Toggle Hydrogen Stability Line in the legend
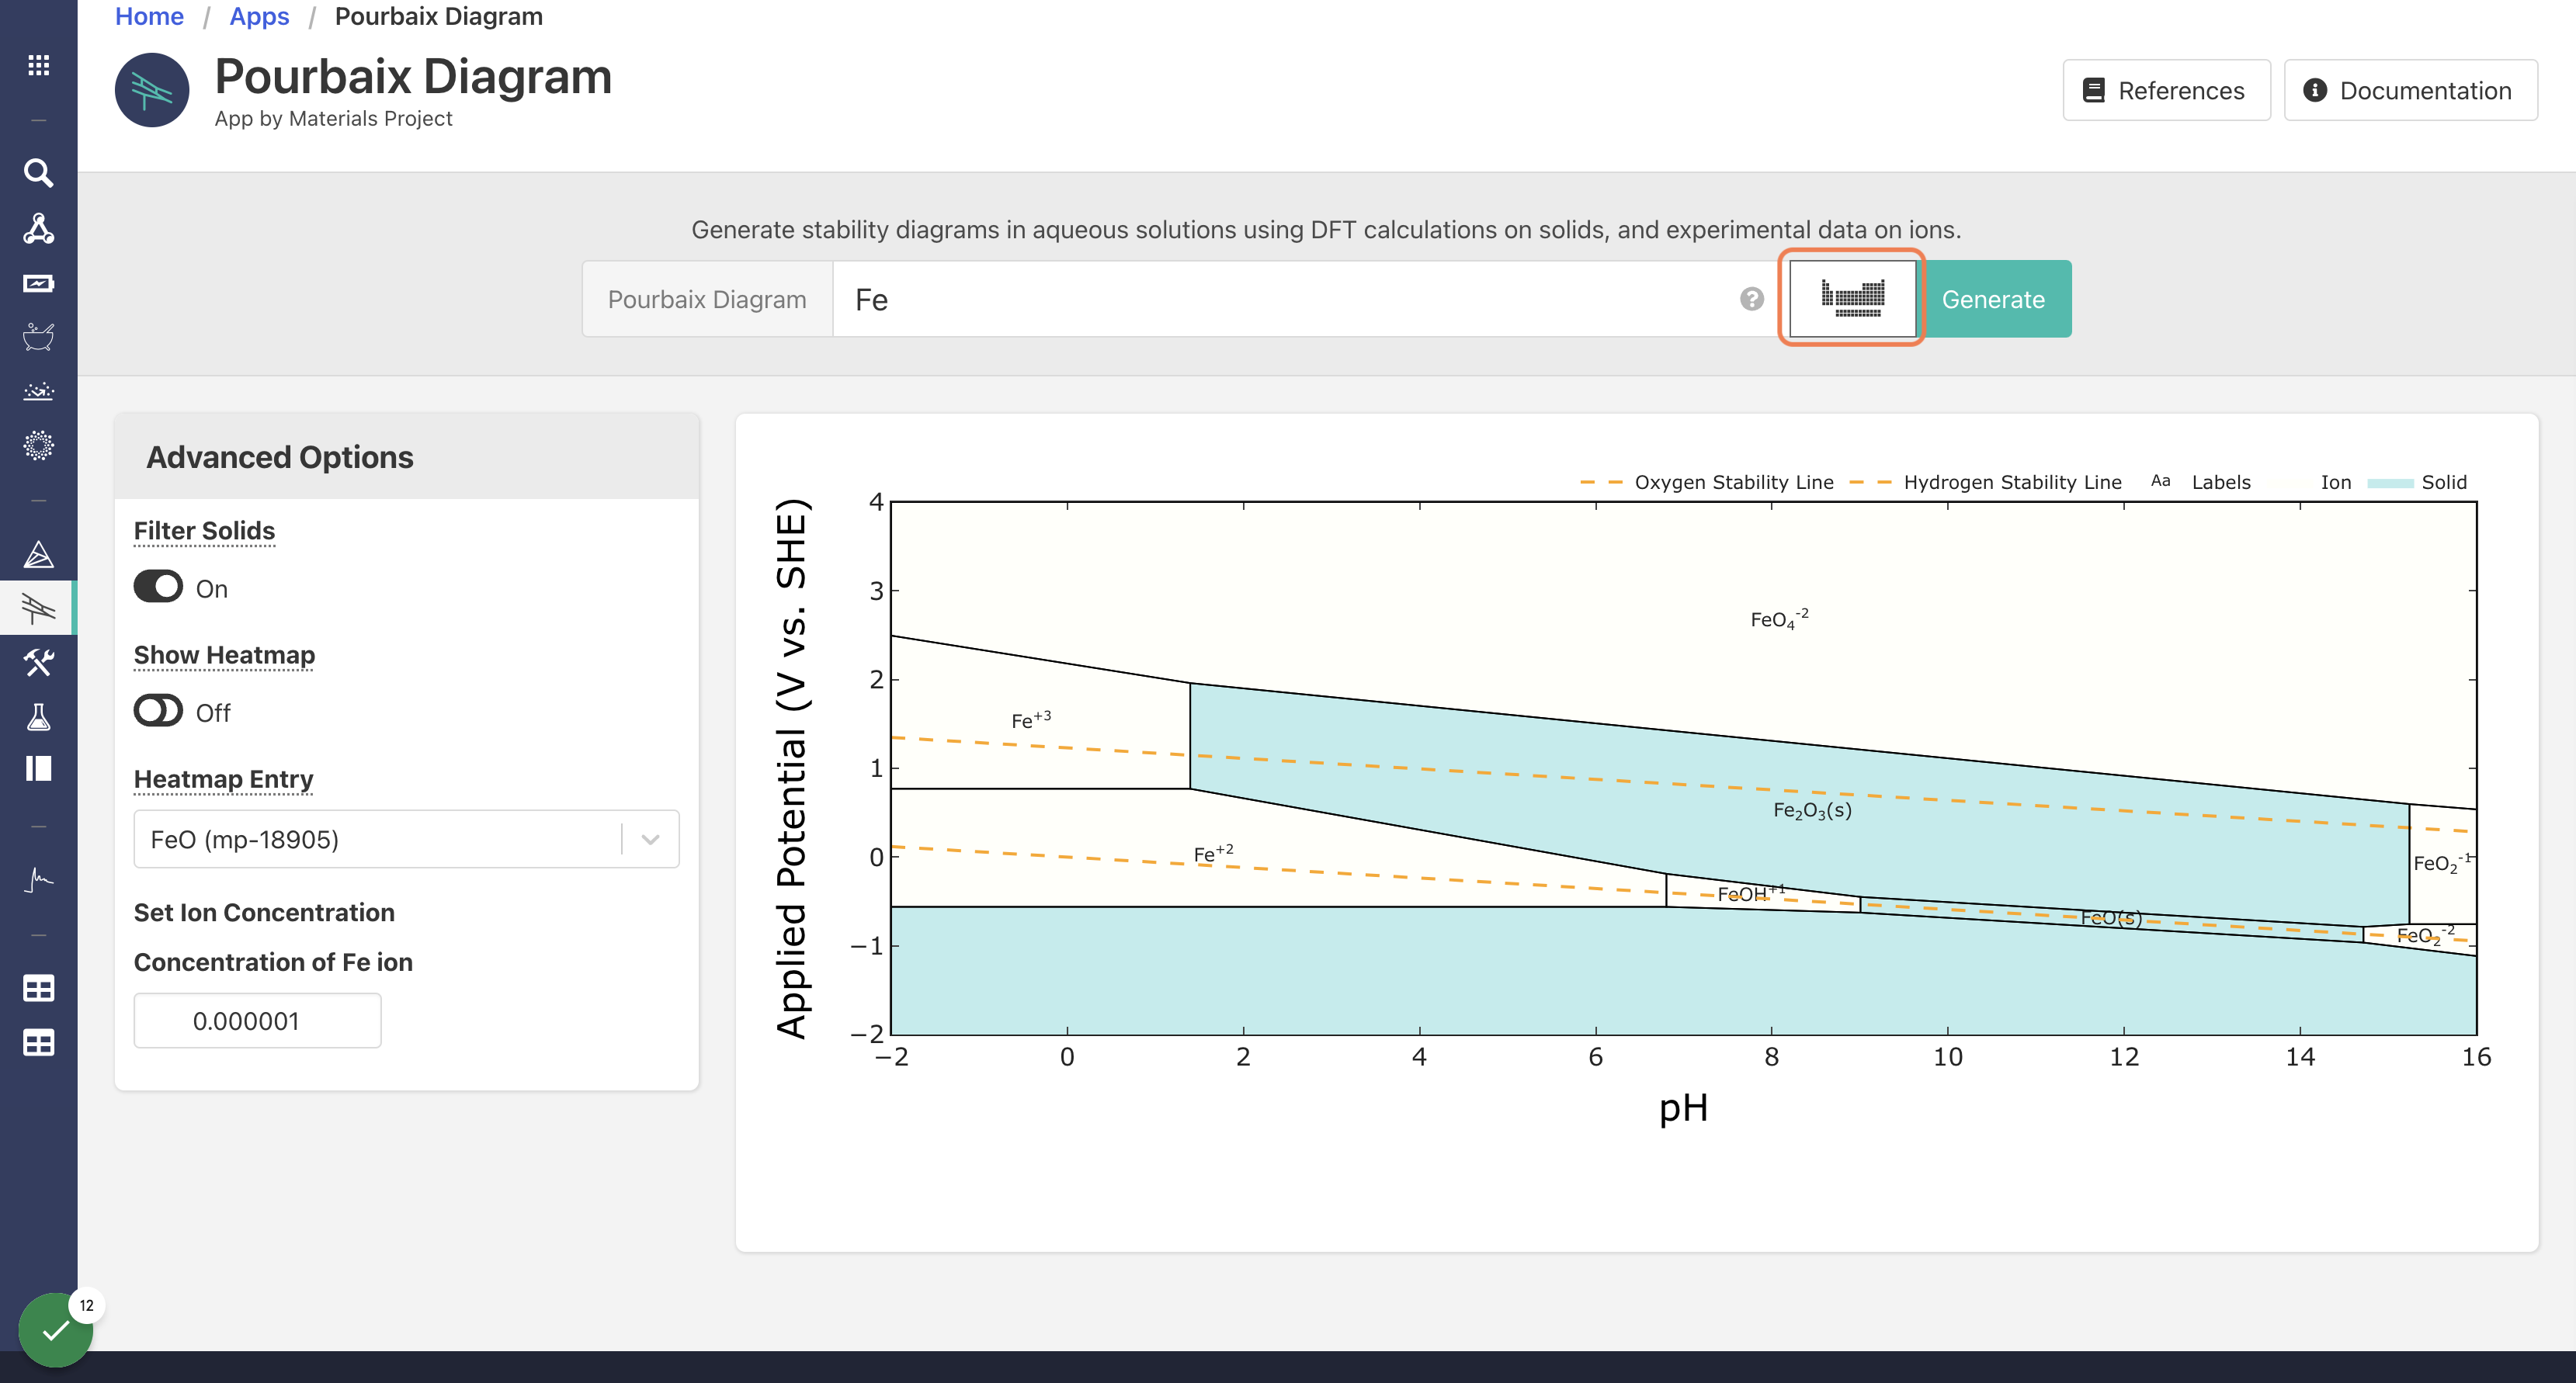This screenshot has width=2576, height=1383. coord(1985,482)
